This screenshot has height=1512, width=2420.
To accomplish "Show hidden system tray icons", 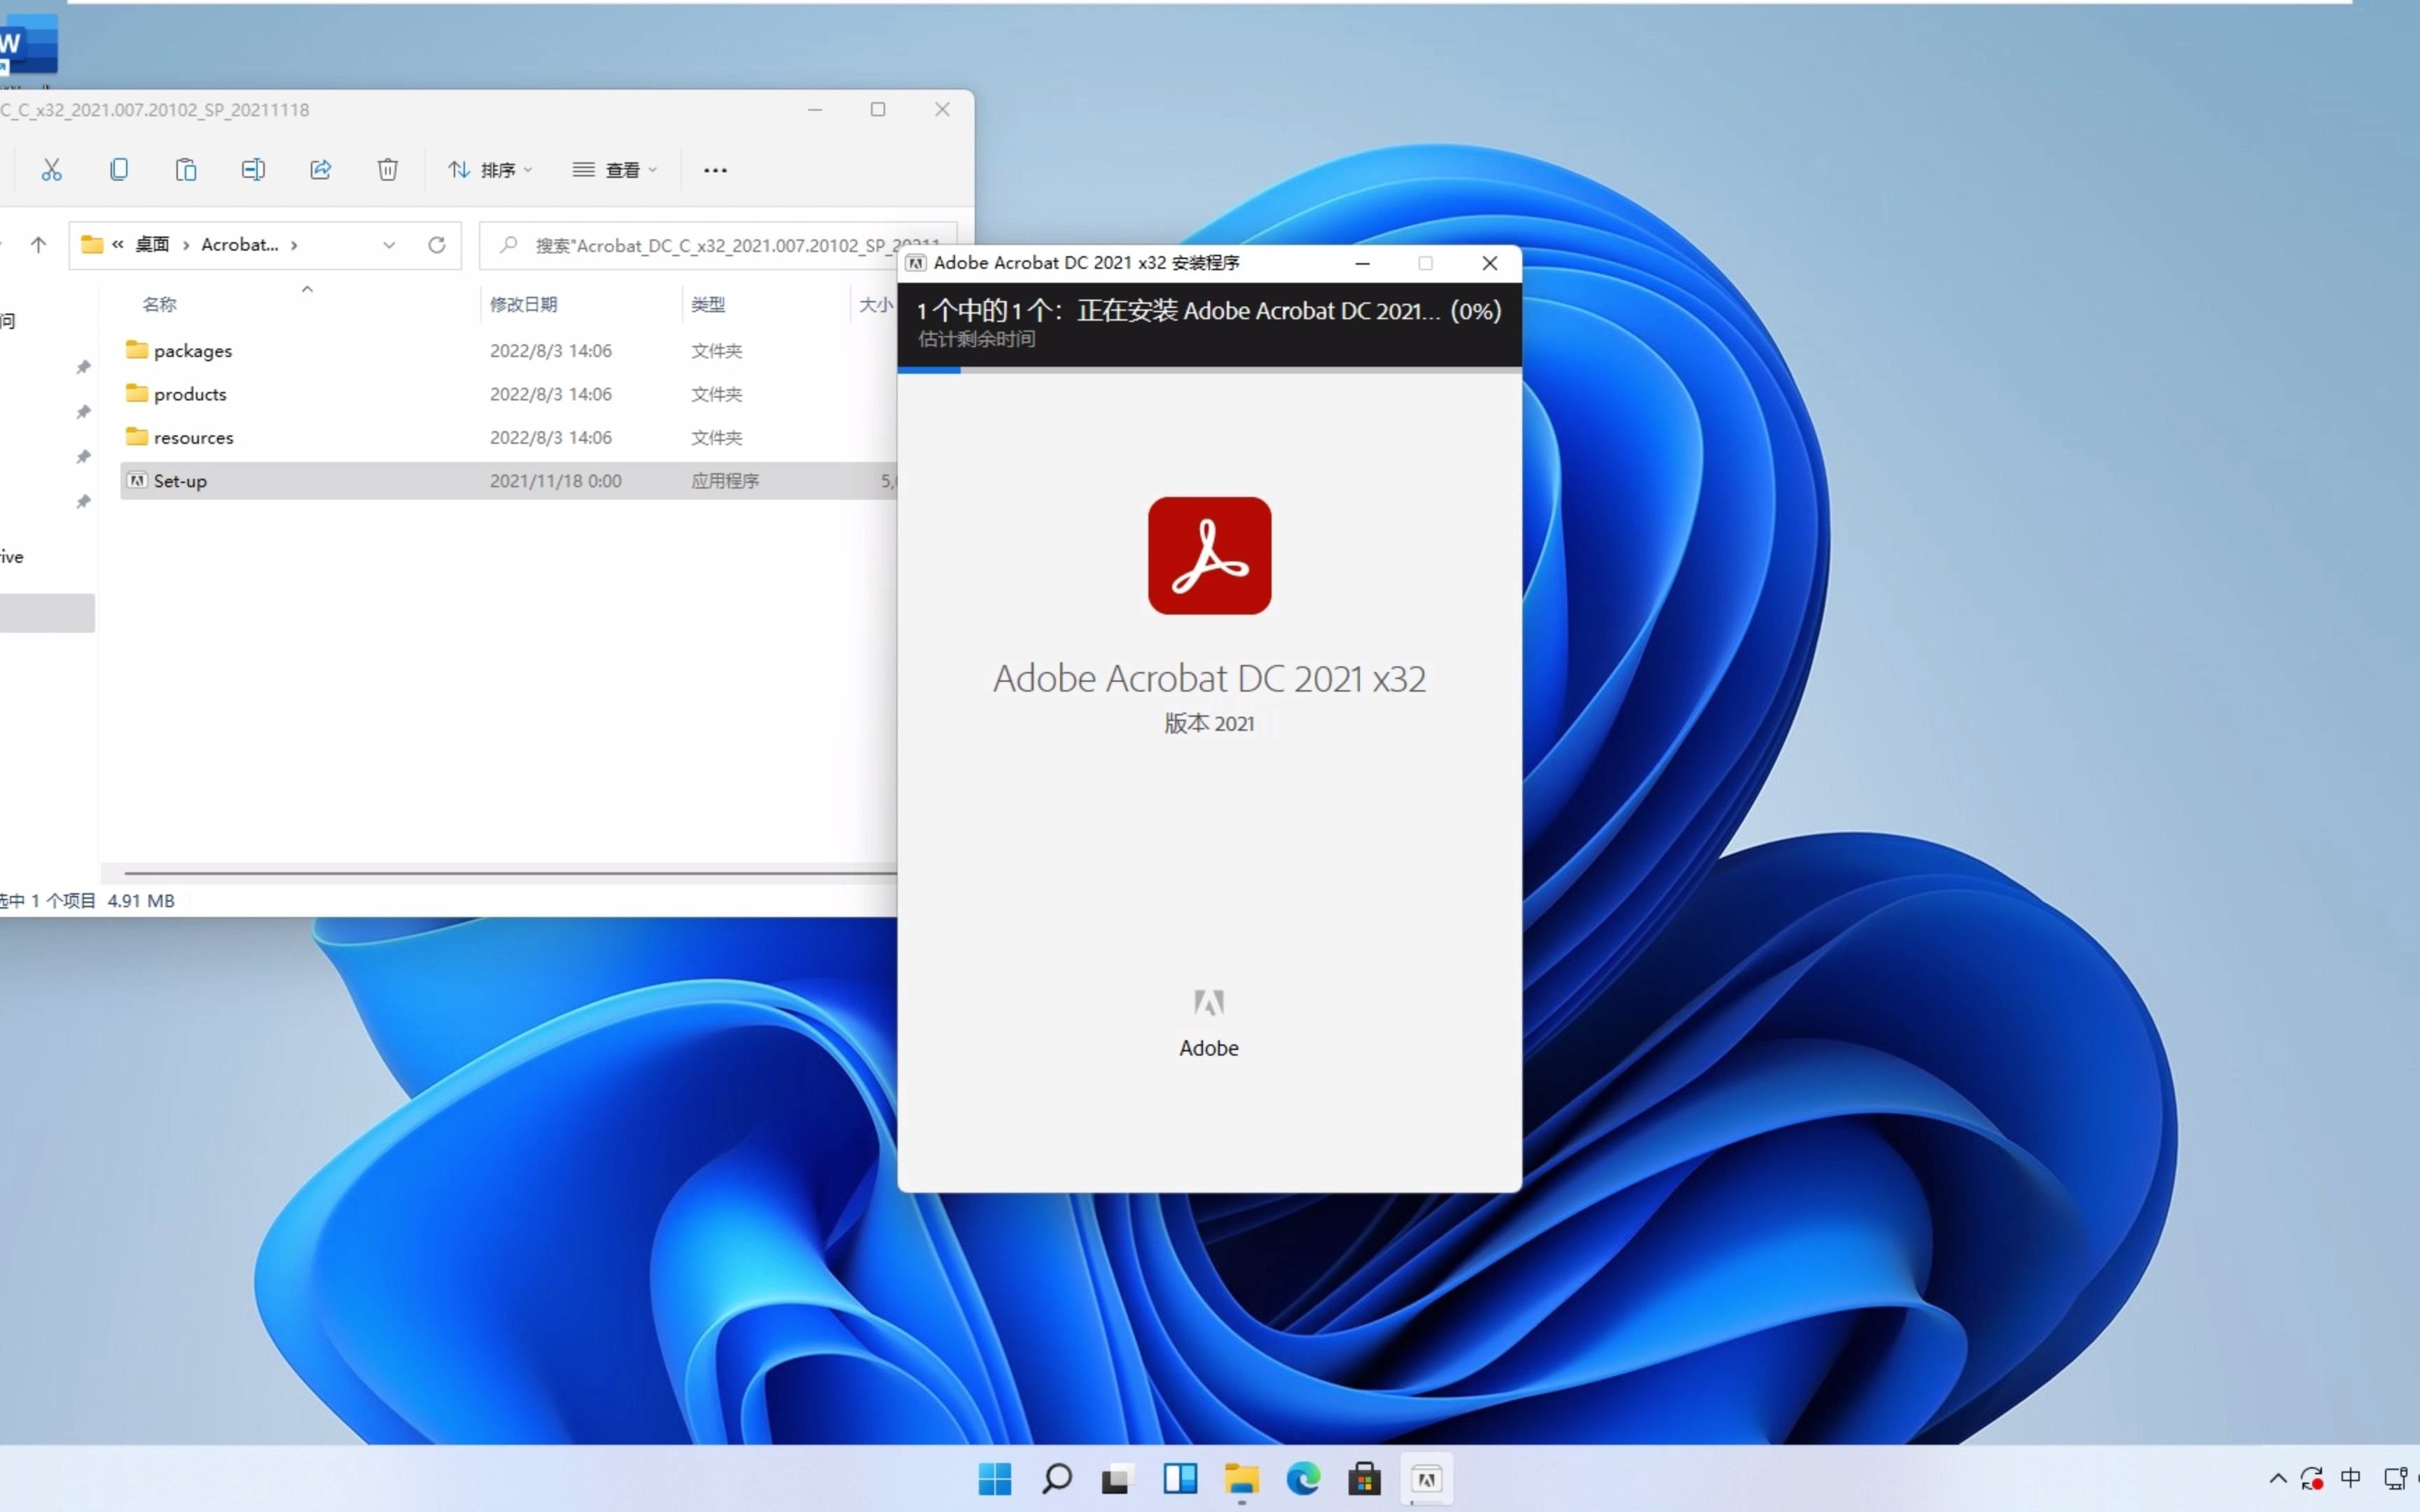I will 2278,1478.
